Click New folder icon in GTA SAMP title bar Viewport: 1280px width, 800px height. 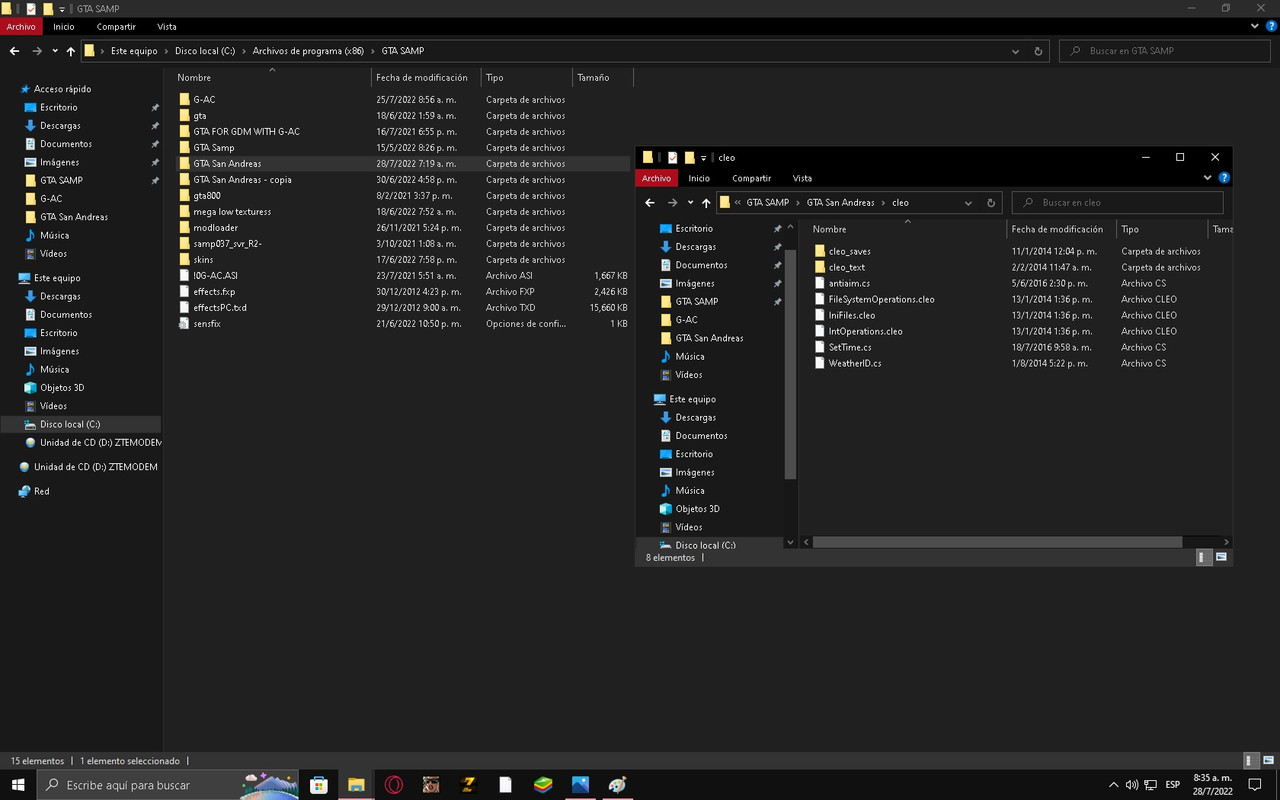(47, 9)
